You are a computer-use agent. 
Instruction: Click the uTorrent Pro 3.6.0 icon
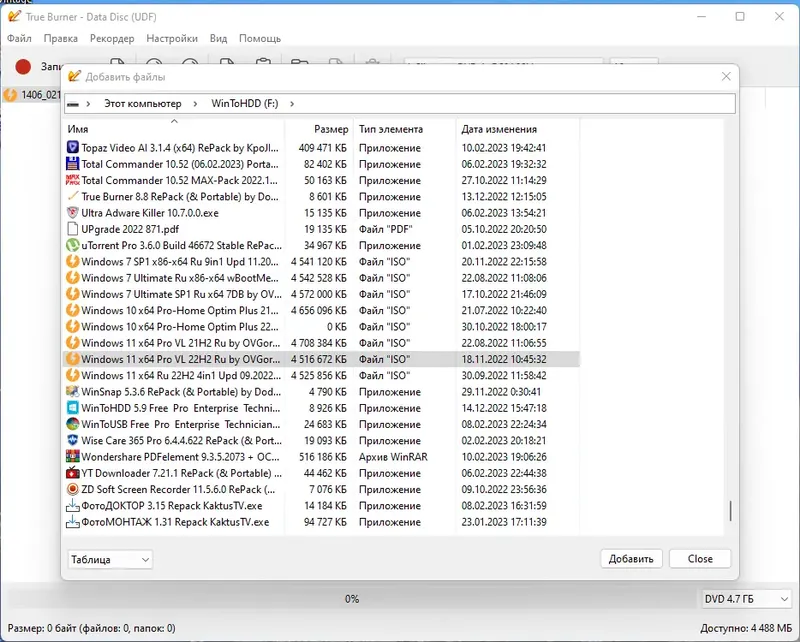coord(73,245)
